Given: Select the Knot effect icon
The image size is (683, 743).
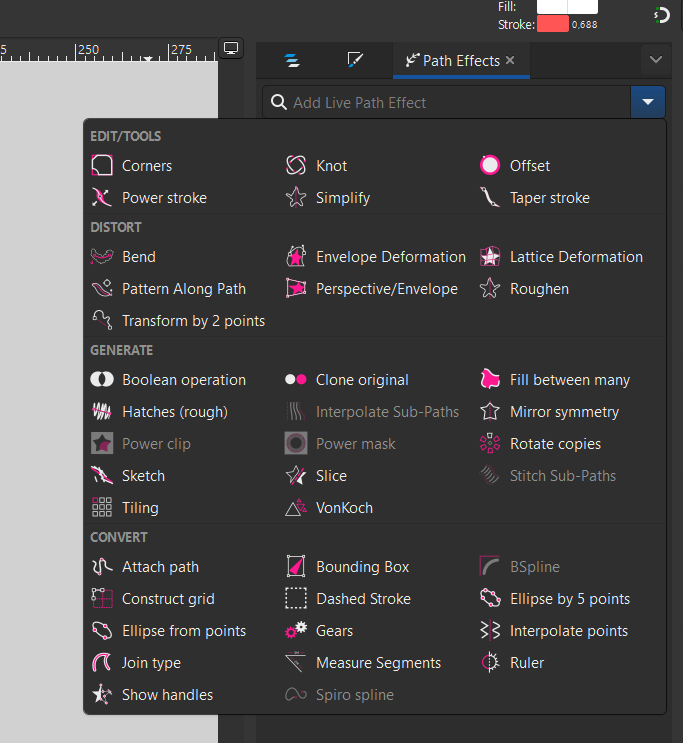Looking at the screenshot, I should coord(296,165).
